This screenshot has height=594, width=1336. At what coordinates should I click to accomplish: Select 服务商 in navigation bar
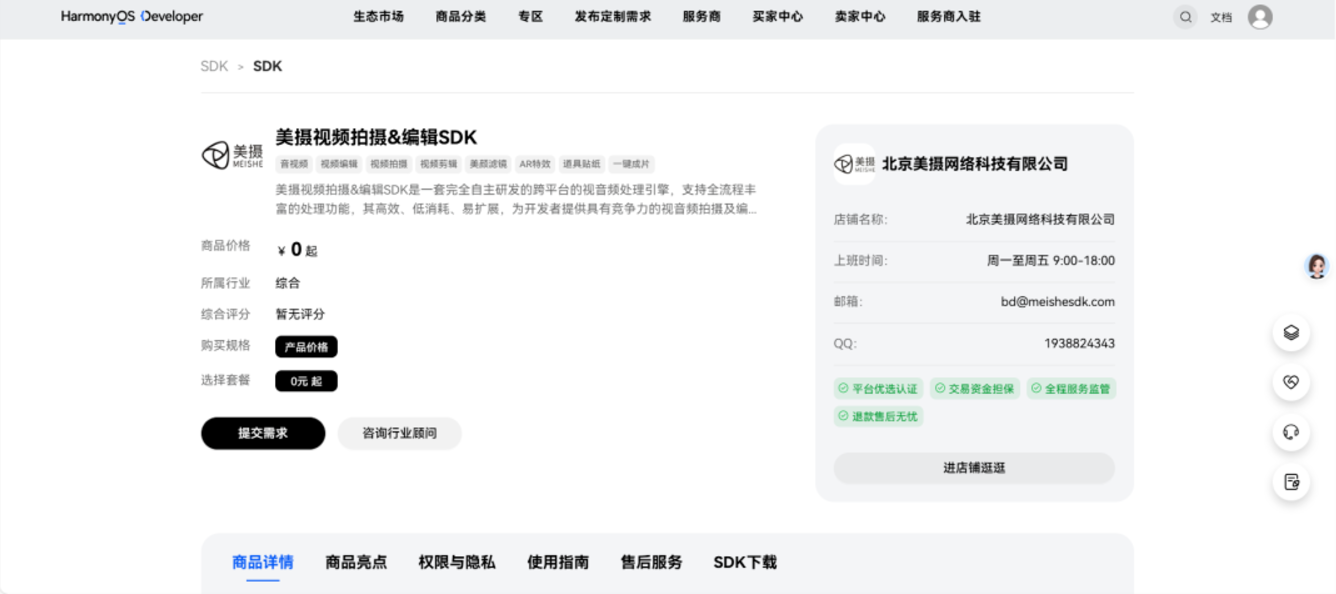[702, 17]
